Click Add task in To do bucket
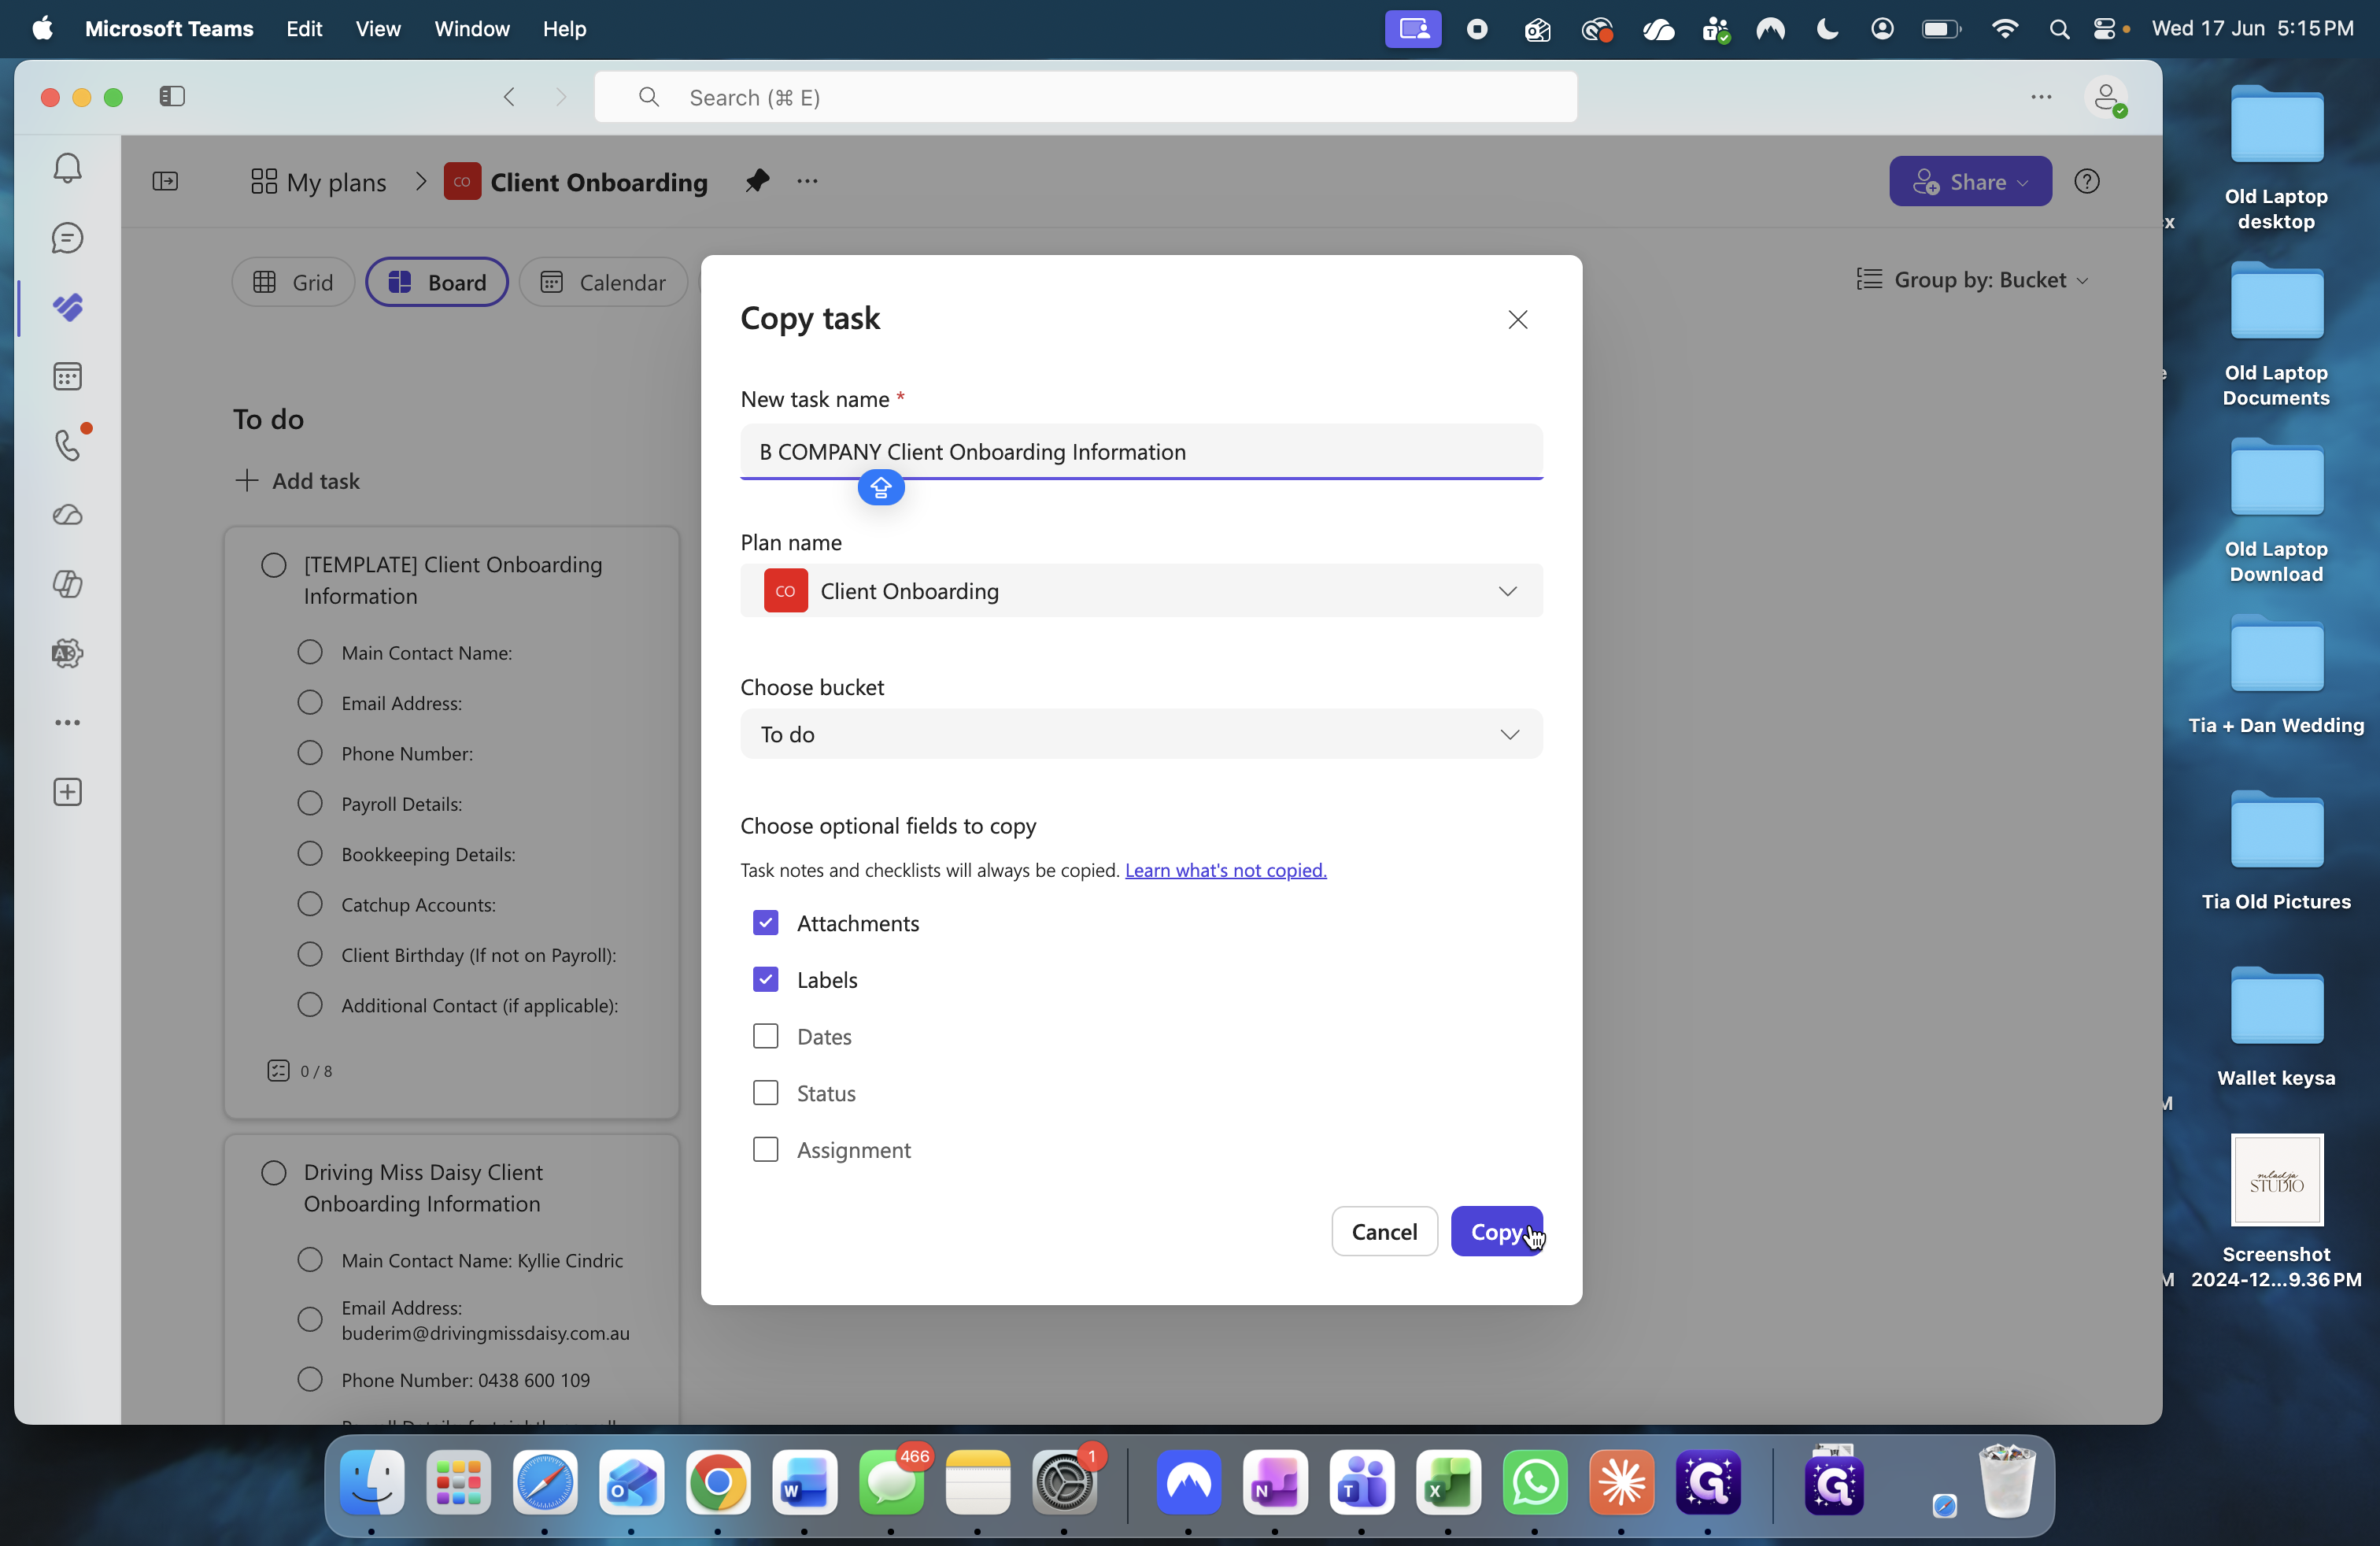The width and height of the screenshot is (2380, 1546). coord(297,481)
